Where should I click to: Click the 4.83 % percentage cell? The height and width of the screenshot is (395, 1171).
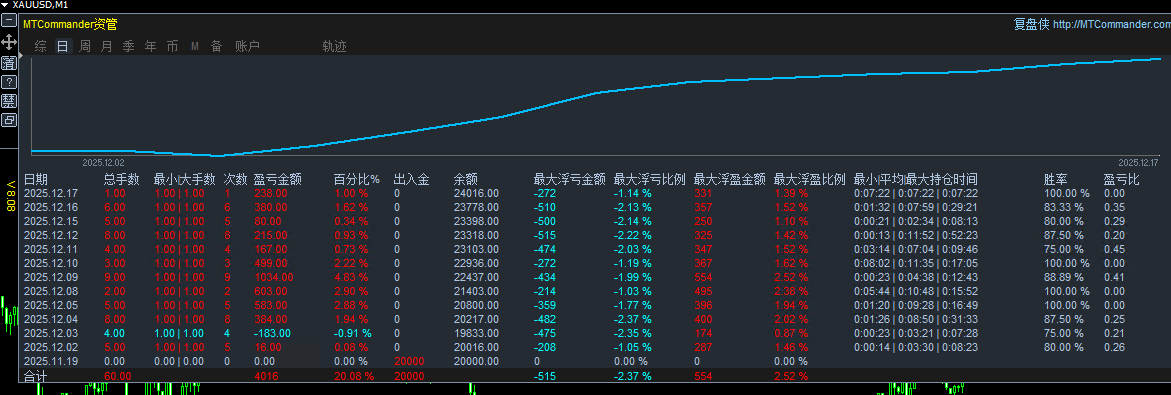[x=351, y=277]
